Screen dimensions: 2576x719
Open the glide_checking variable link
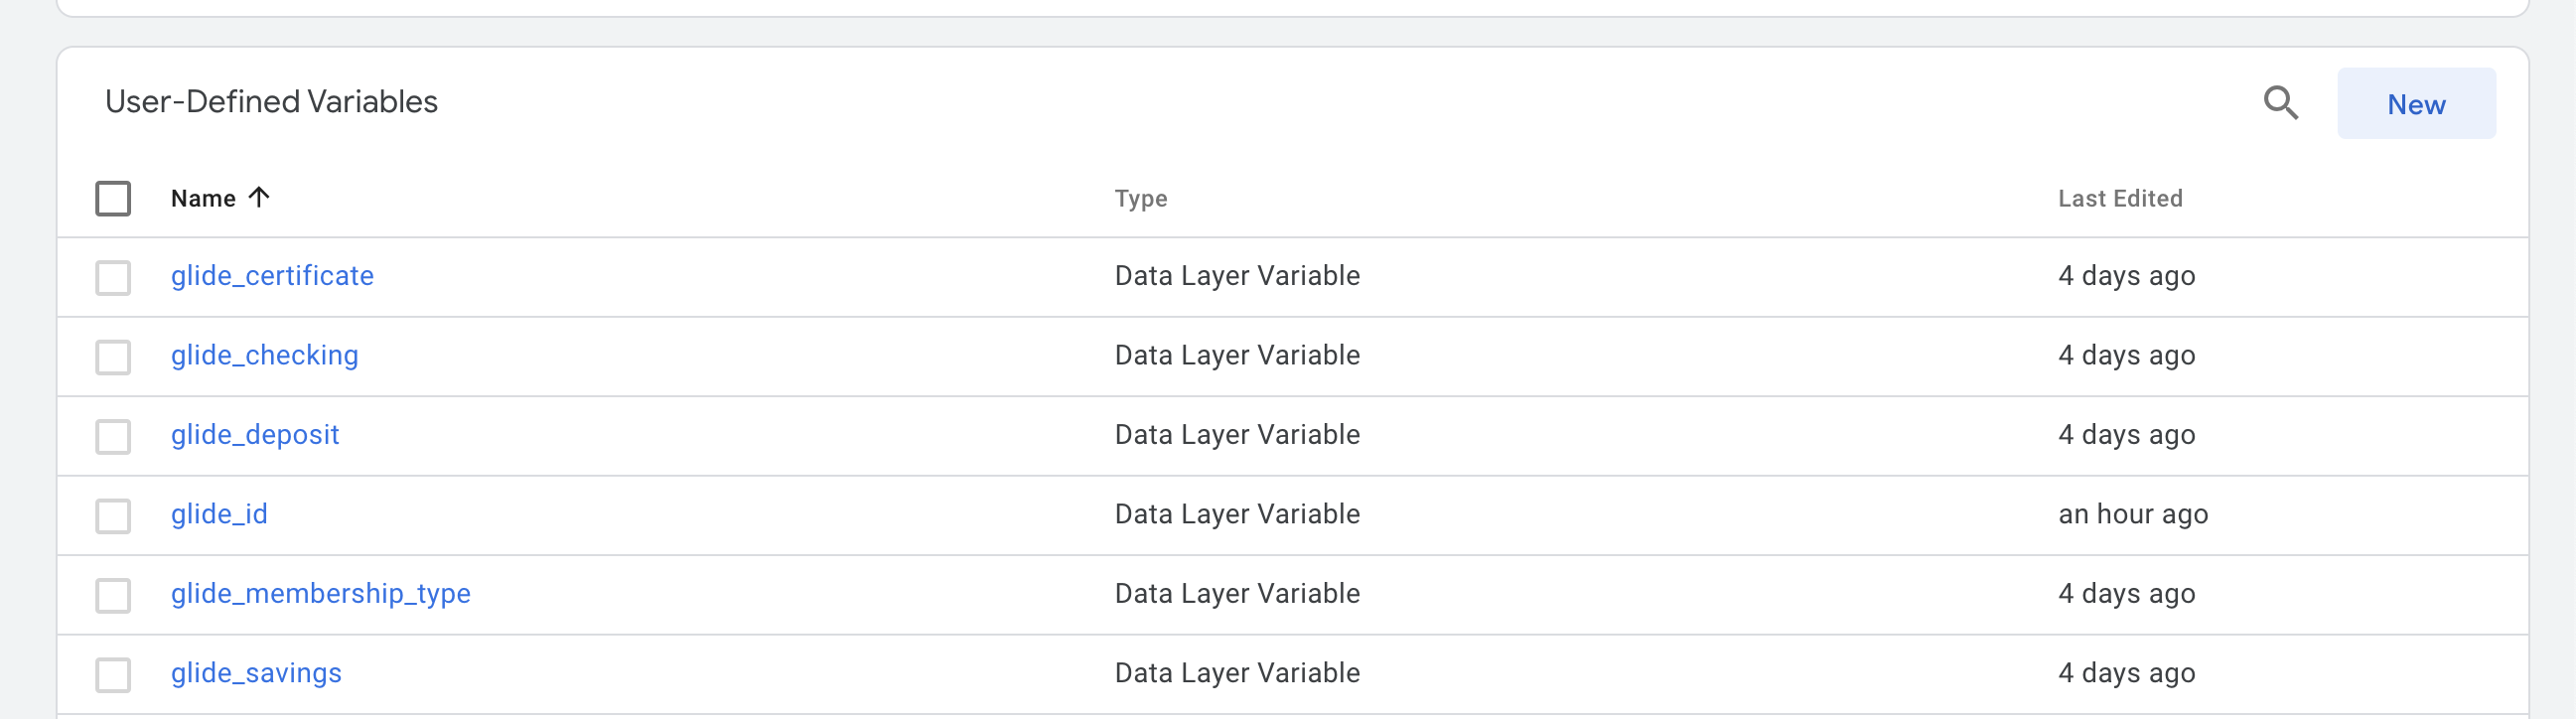click(264, 355)
